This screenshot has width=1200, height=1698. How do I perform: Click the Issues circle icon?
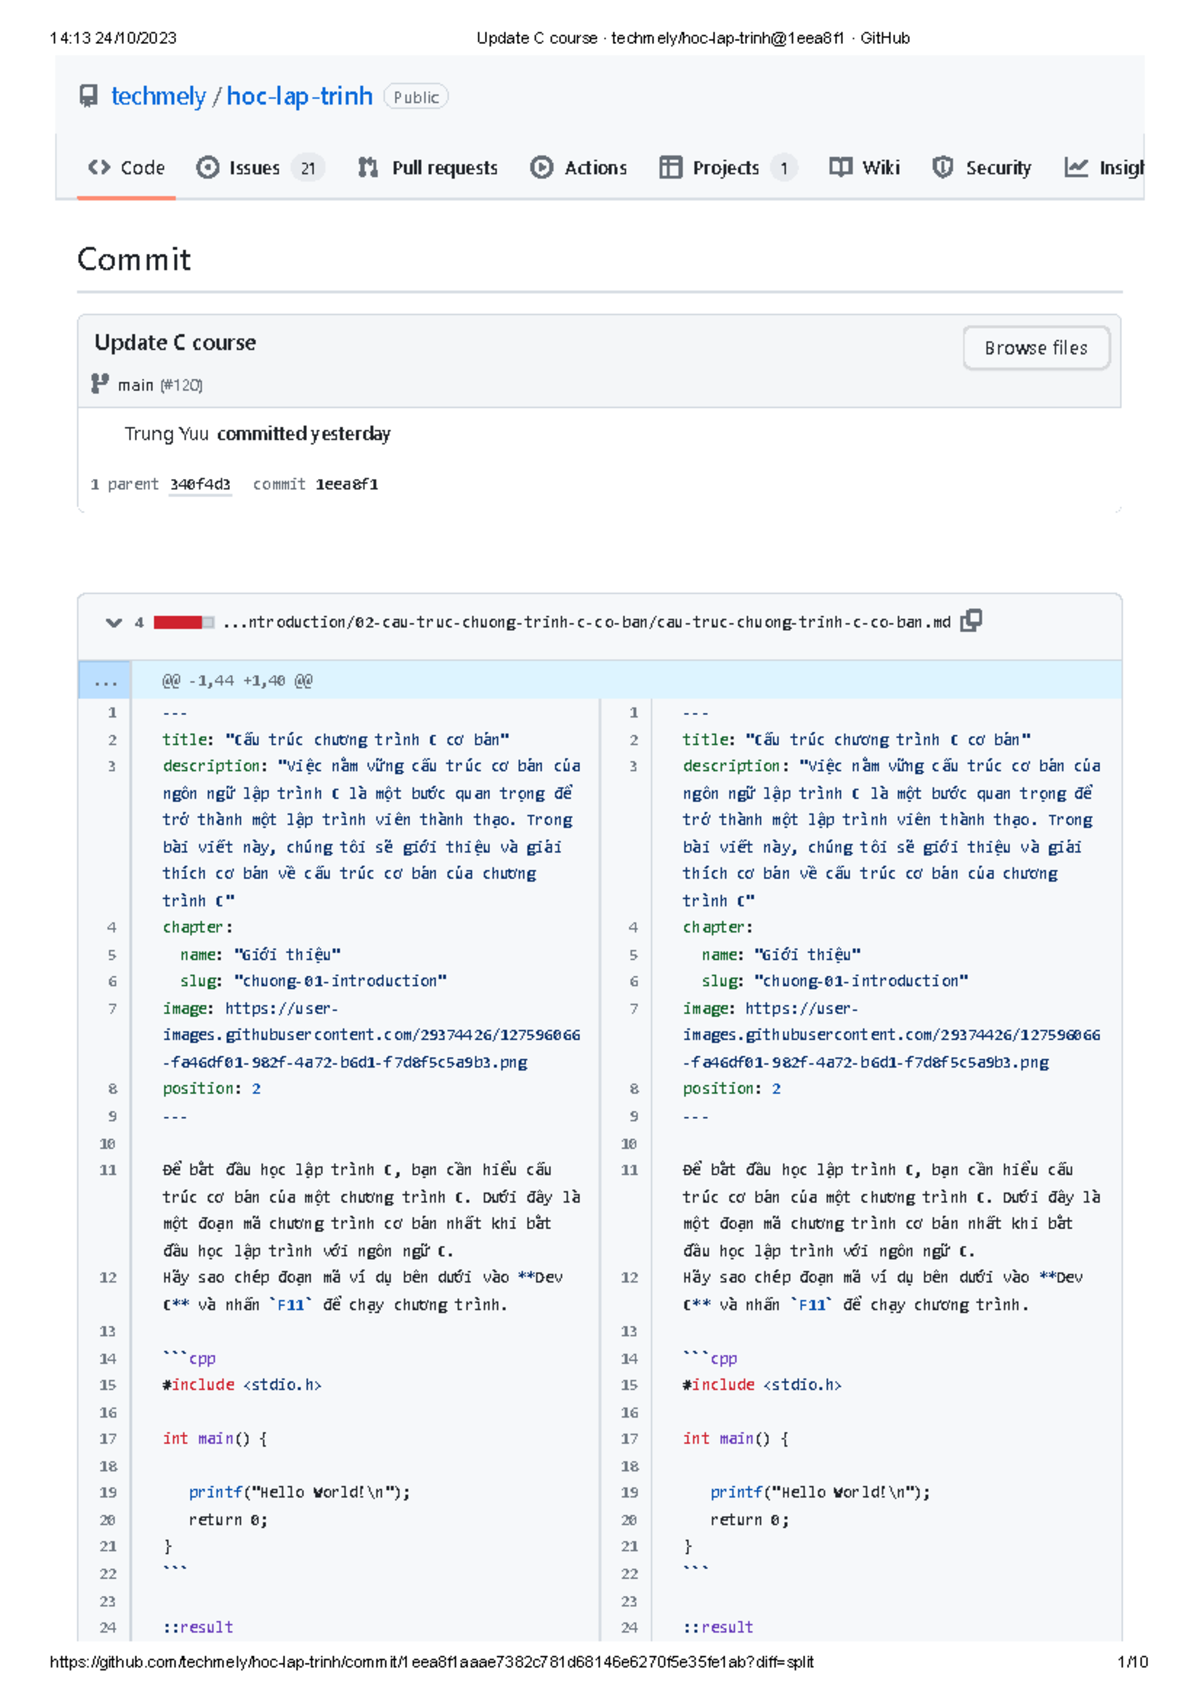pyautogui.click(x=207, y=167)
